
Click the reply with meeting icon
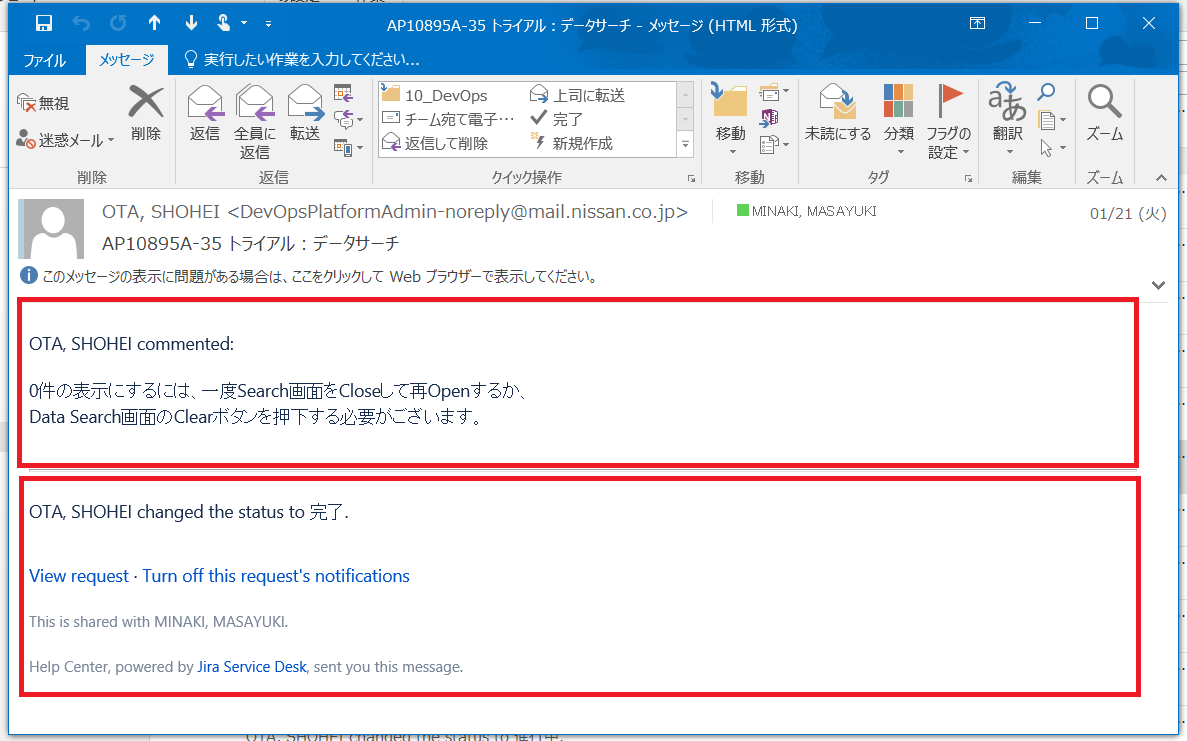coord(343,93)
